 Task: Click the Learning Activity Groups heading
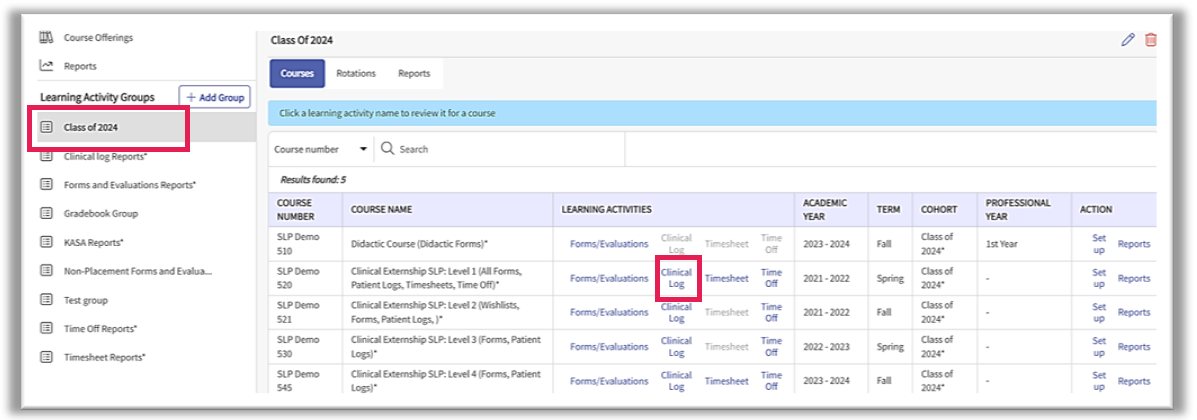[x=97, y=97]
